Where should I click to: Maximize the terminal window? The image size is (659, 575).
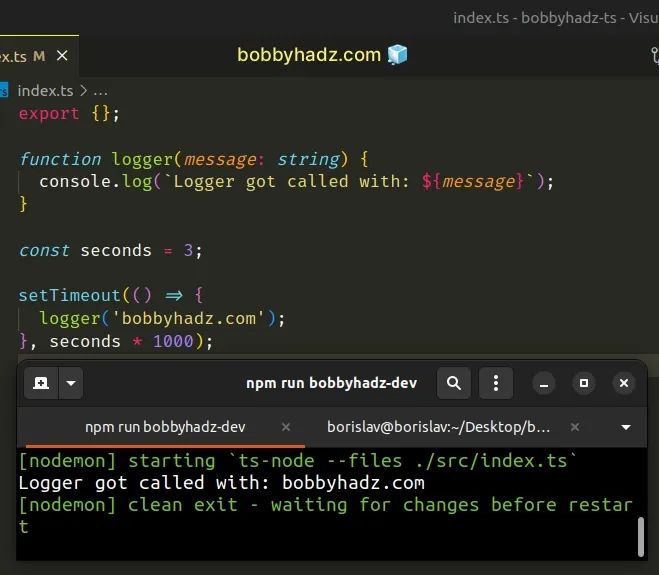pos(584,383)
